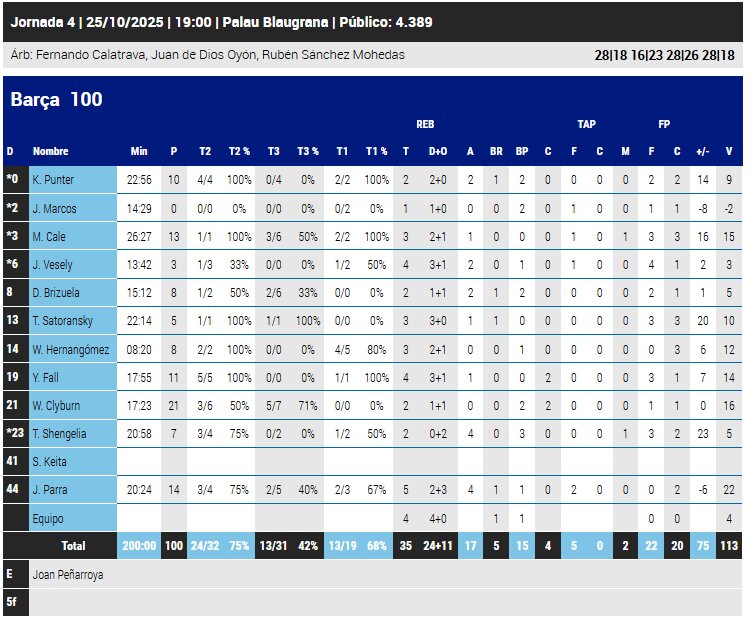Screen dimensions: 749x621
Task: Click the S. Keita name cell
Action: pos(49,462)
